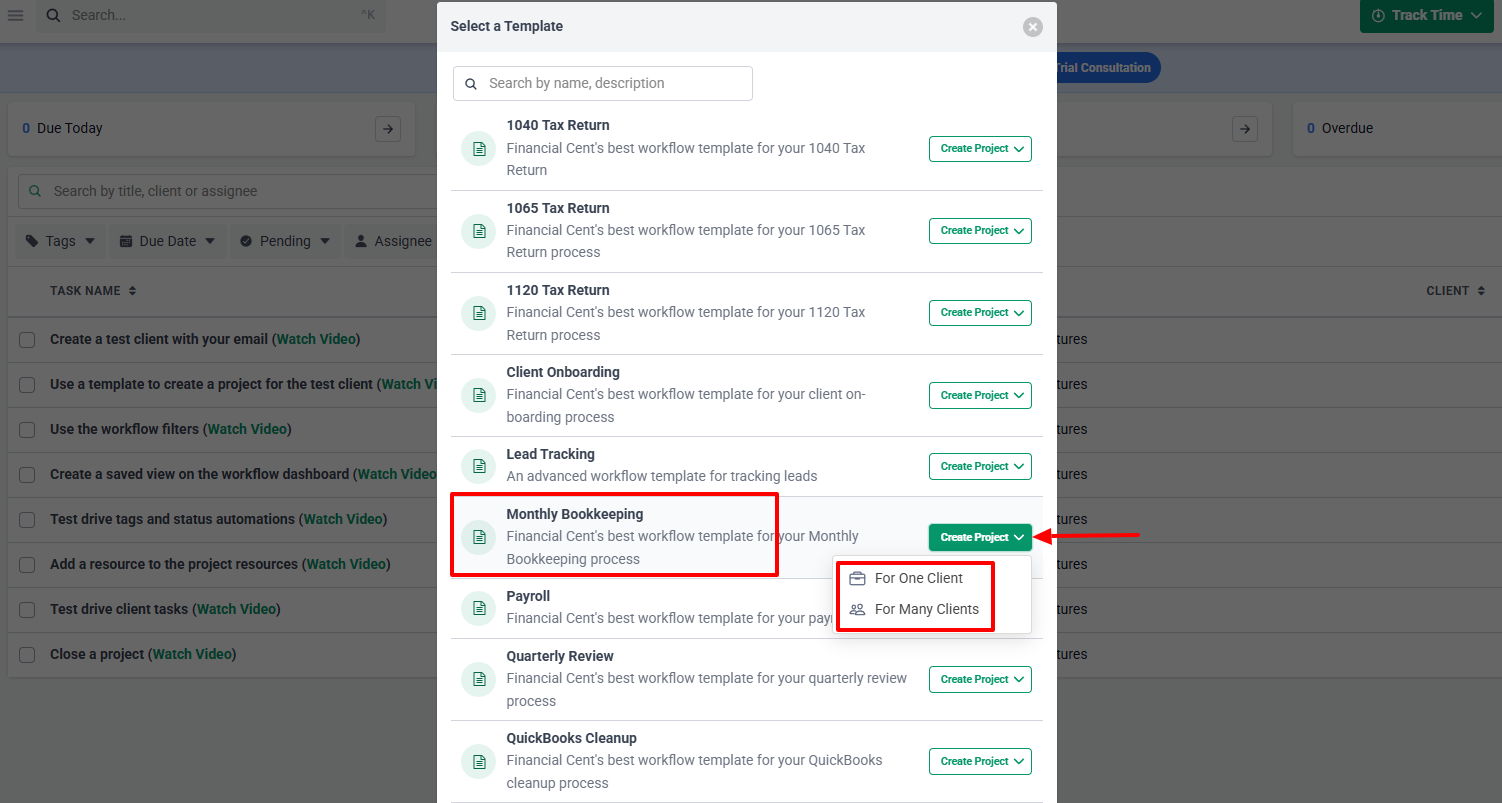Click the Due Today arrow icon

(x=388, y=128)
